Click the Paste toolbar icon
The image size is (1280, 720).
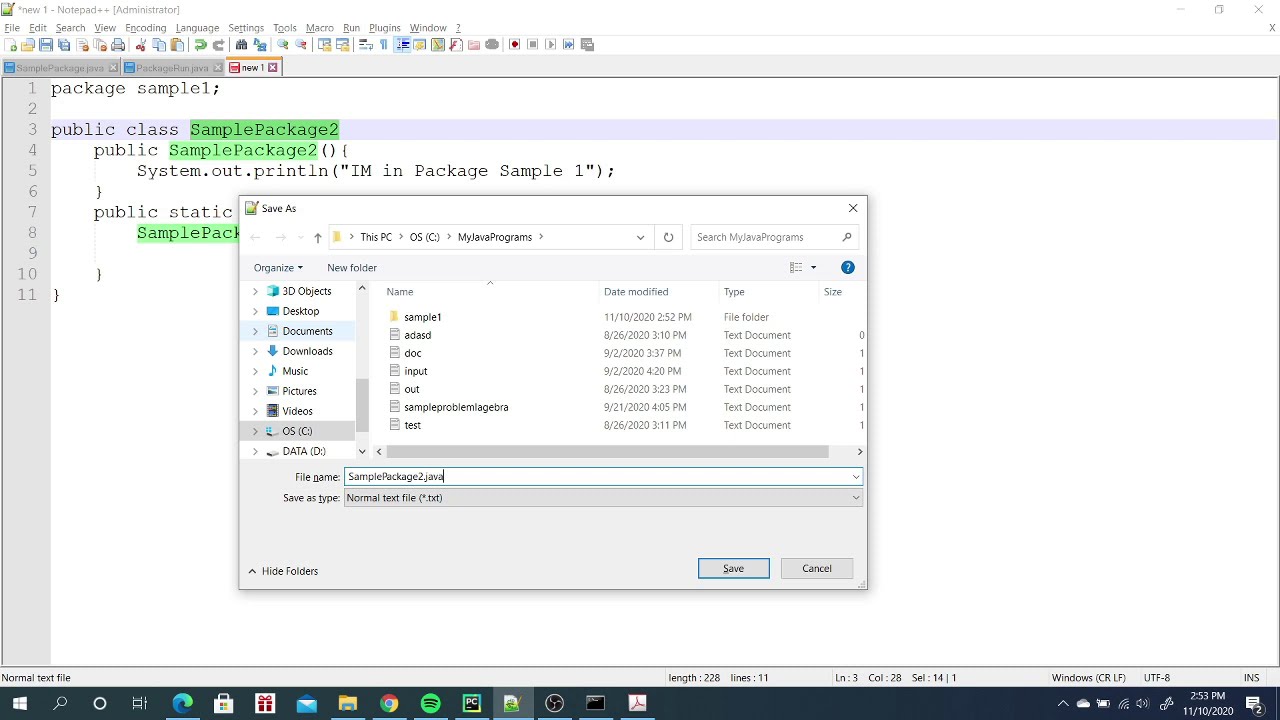point(177,45)
